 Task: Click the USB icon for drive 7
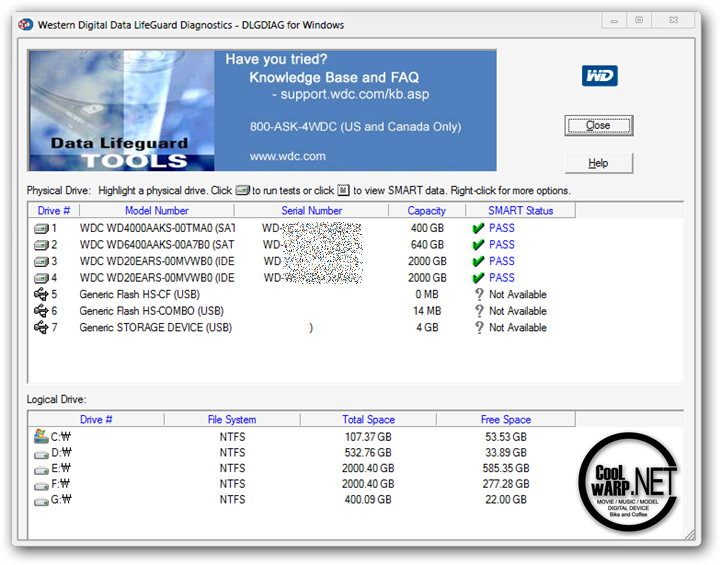(x=41, y=328)
